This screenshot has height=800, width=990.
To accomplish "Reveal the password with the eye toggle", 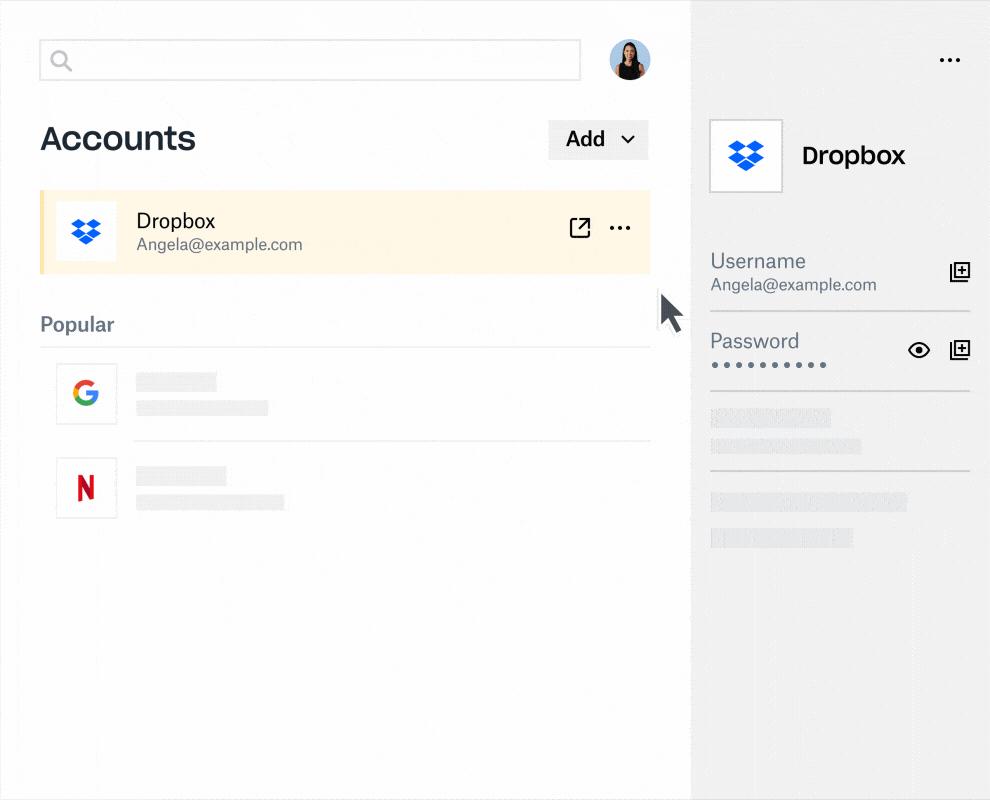I will point(918,350).
